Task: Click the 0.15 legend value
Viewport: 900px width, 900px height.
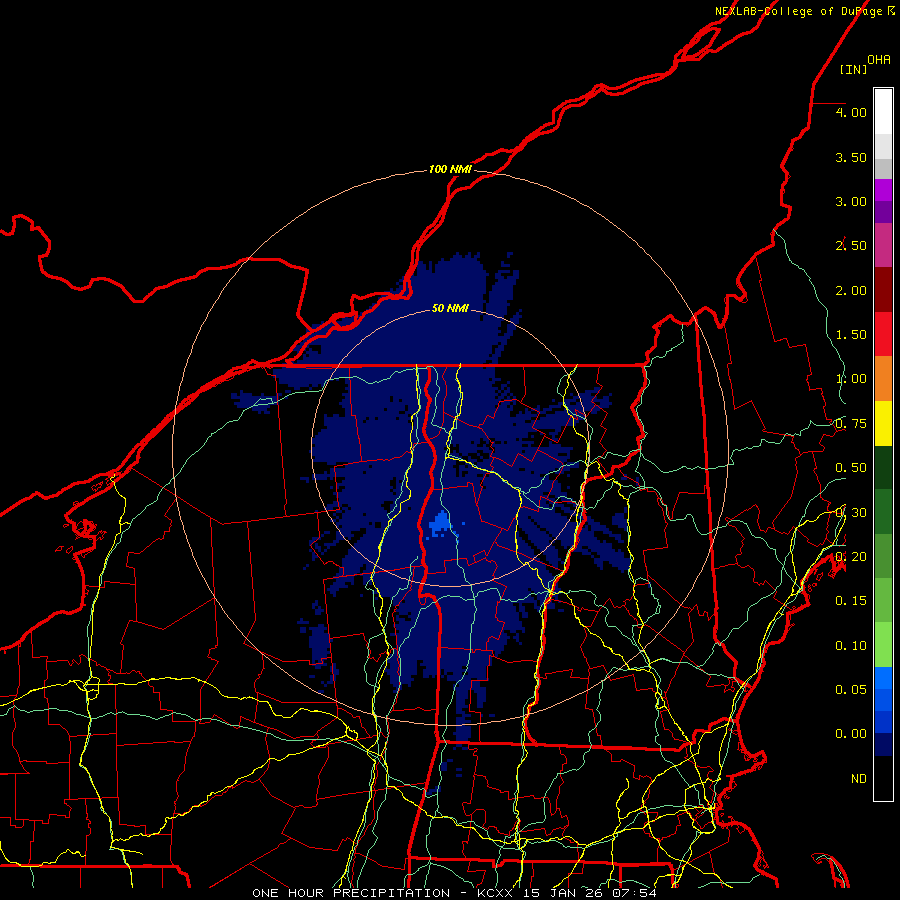Action: tap(851, 601)
